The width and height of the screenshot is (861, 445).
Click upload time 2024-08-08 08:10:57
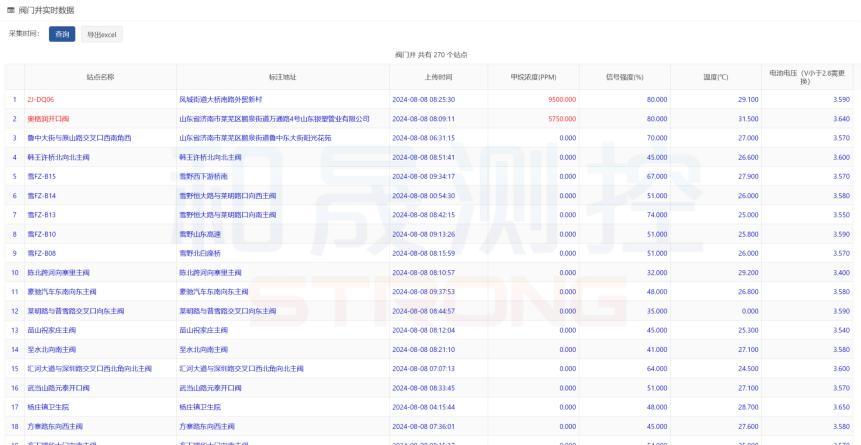(x=424, y=272)
